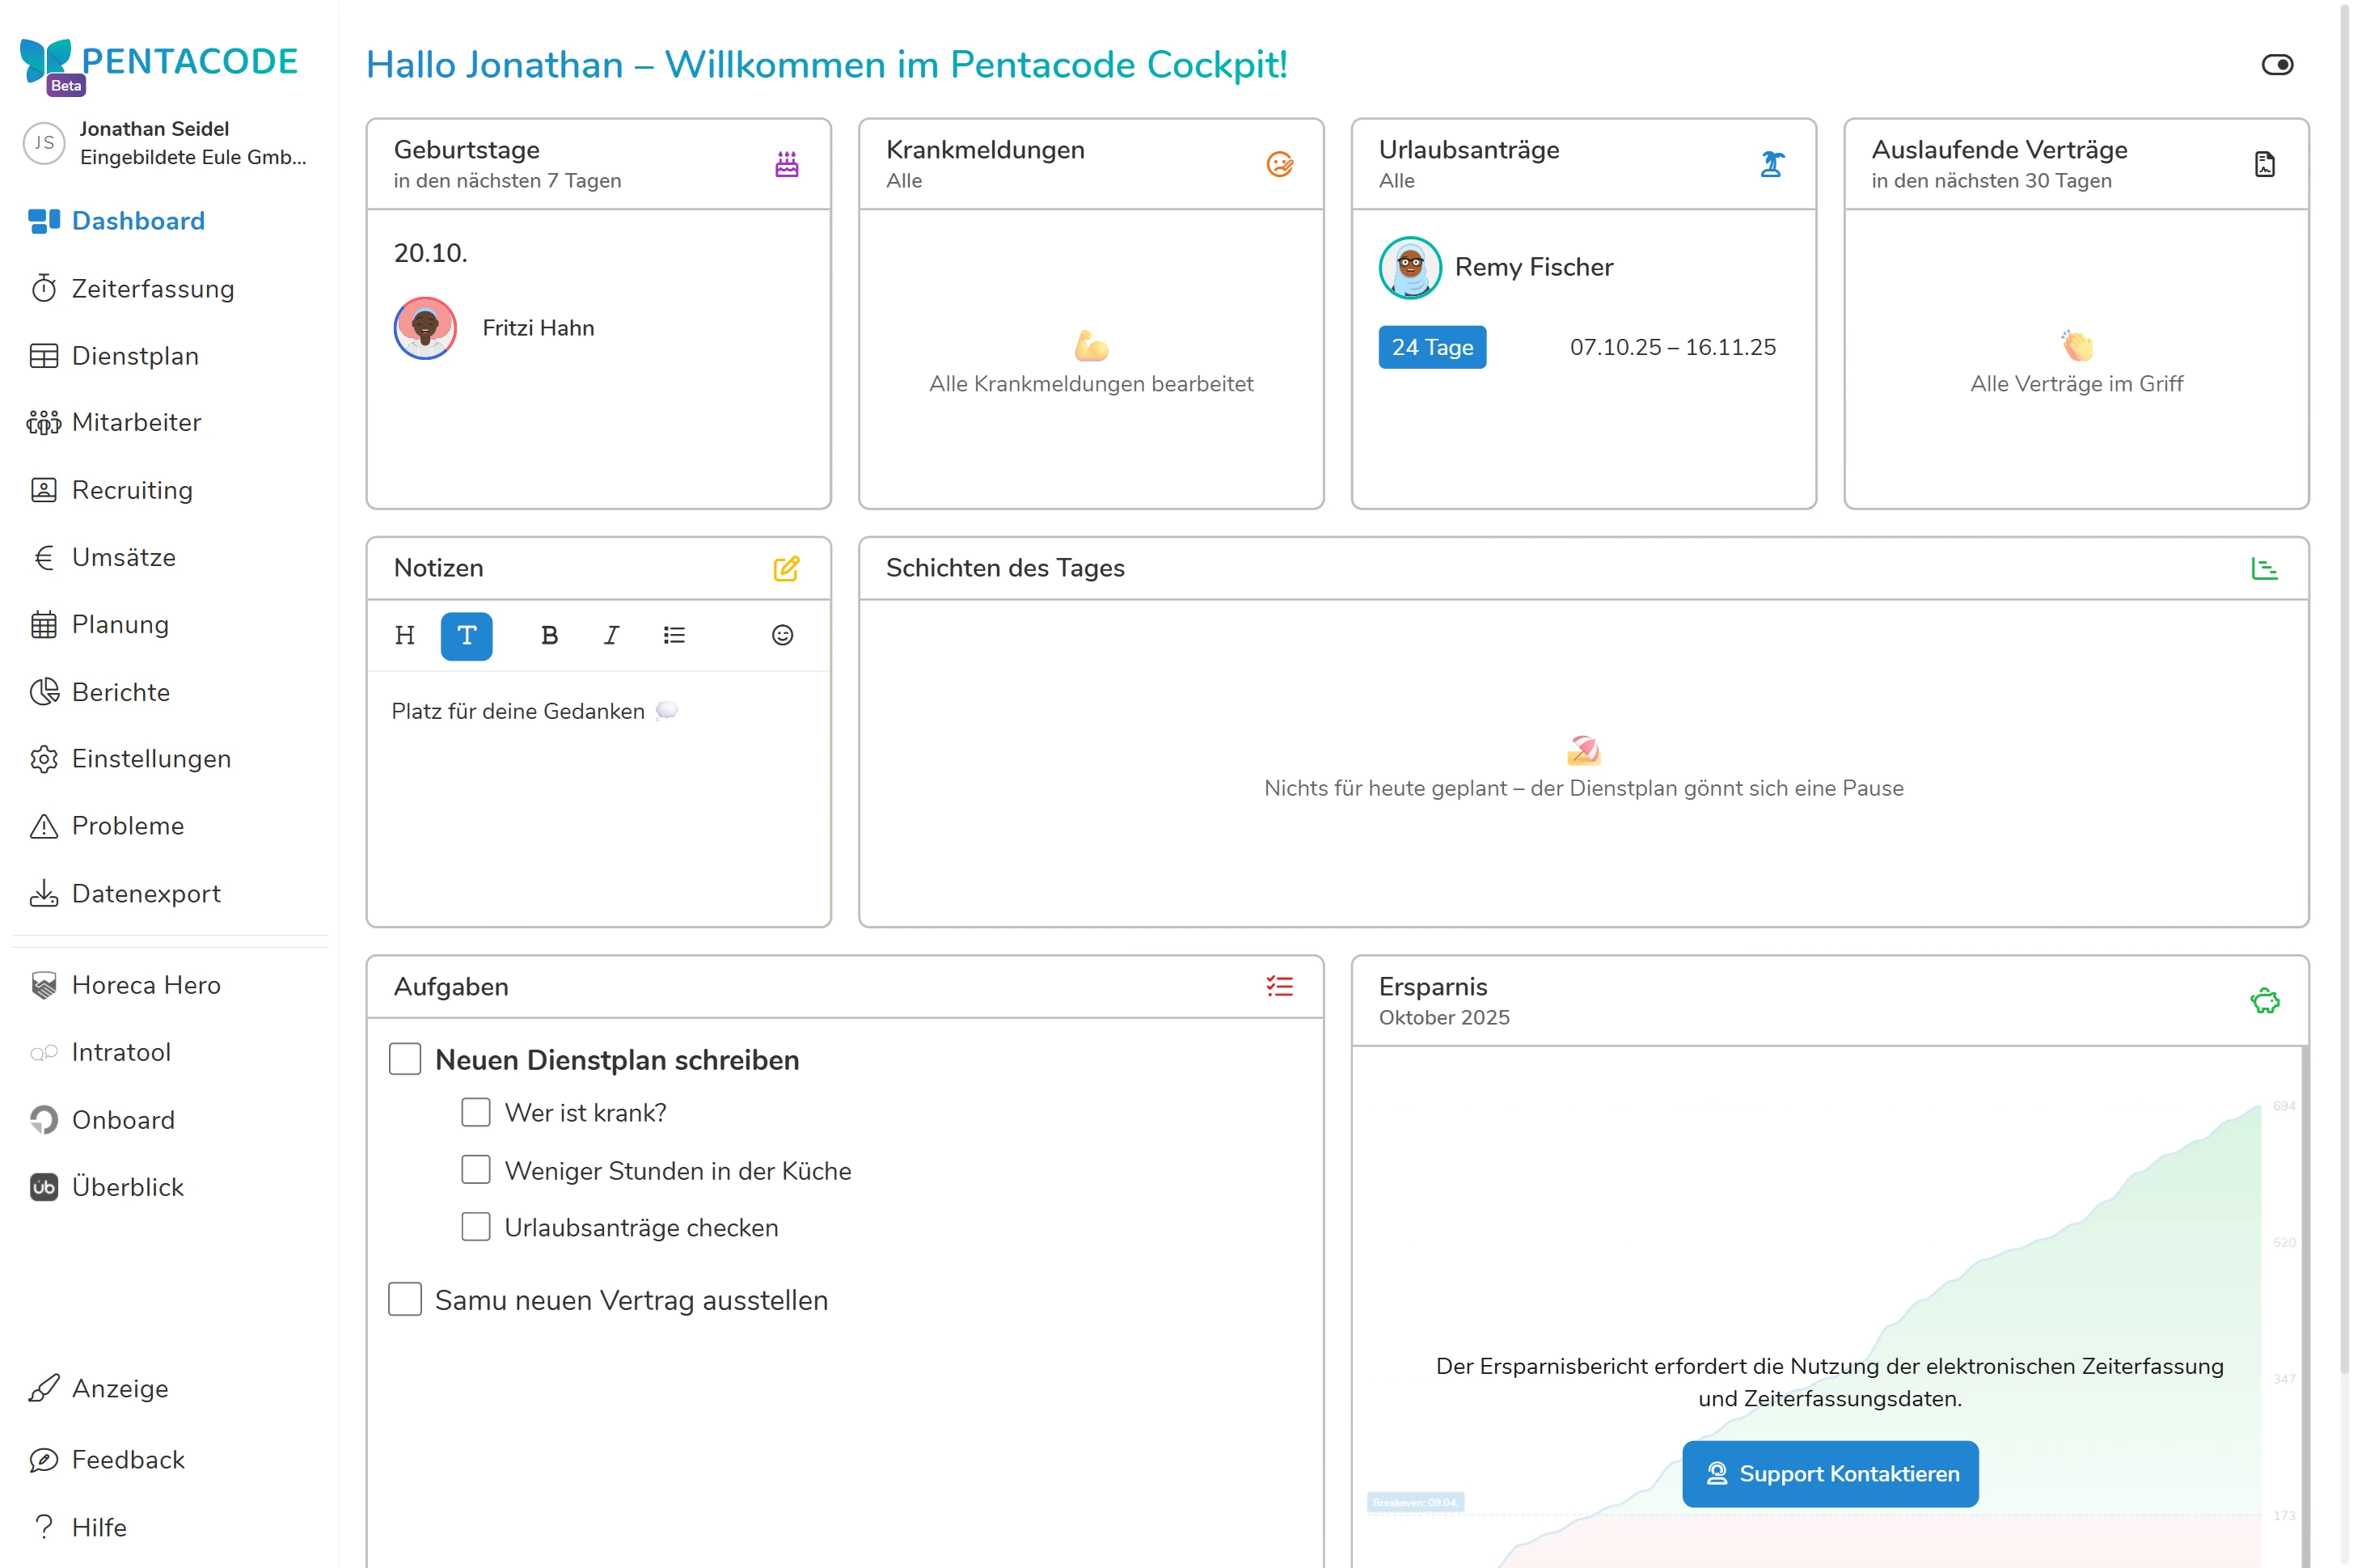This screenshot has width=2353, height=1568.
Task: Click the Ersparnis piggy bank icon
Action: click(x=2265, y=1000)
